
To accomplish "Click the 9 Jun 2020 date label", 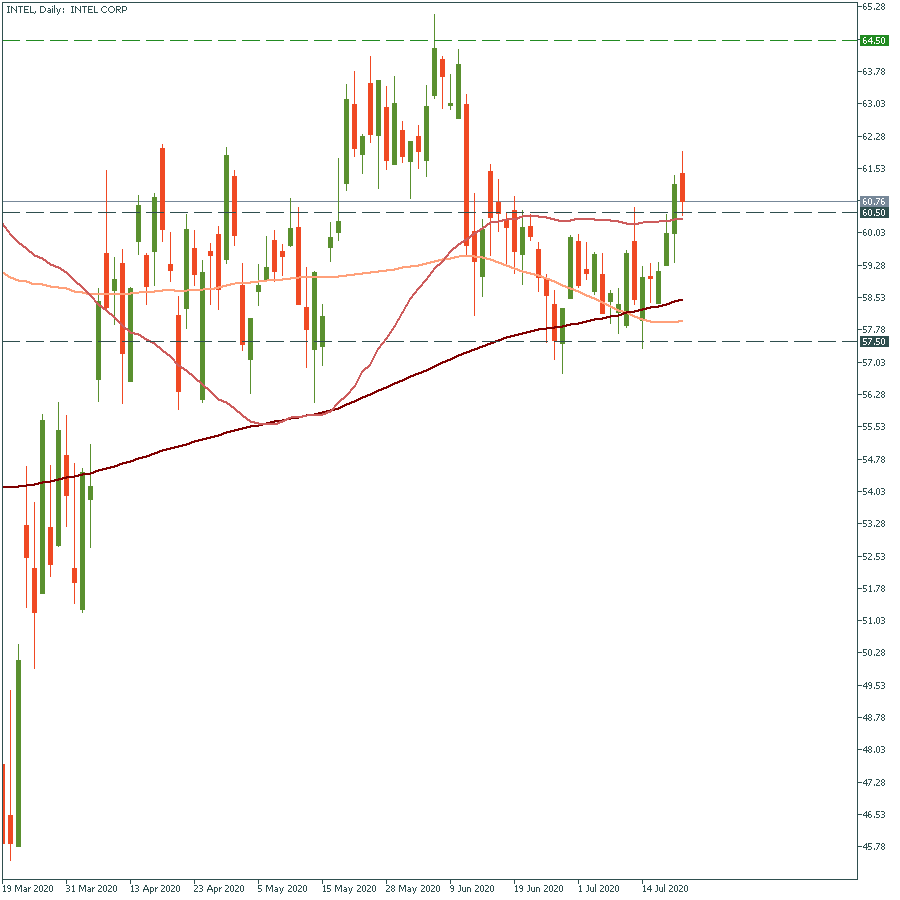I will [472, 888].
